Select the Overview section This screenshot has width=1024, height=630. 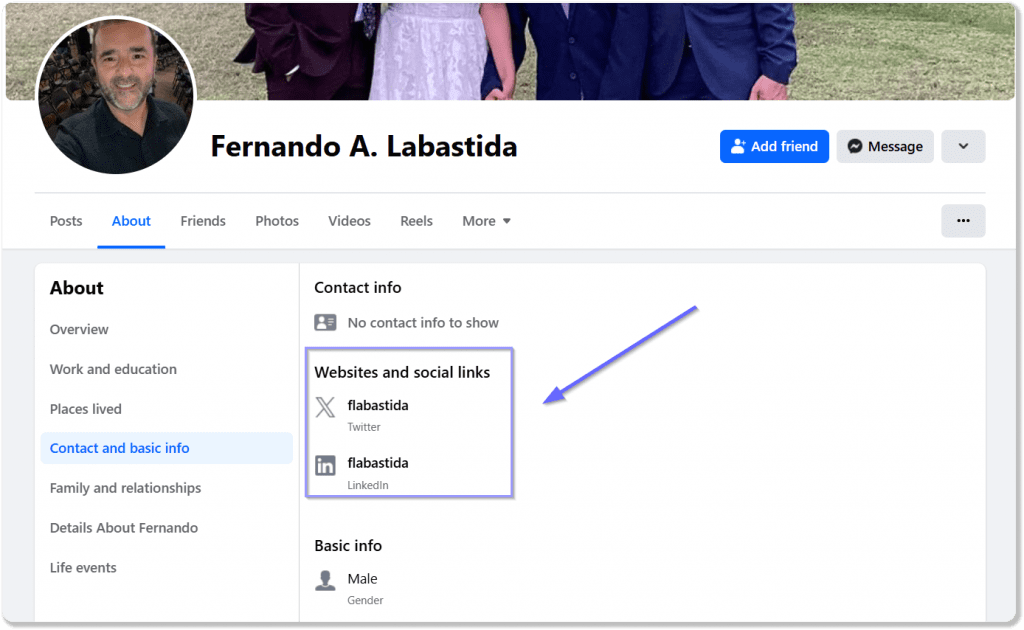coord(79,329)
